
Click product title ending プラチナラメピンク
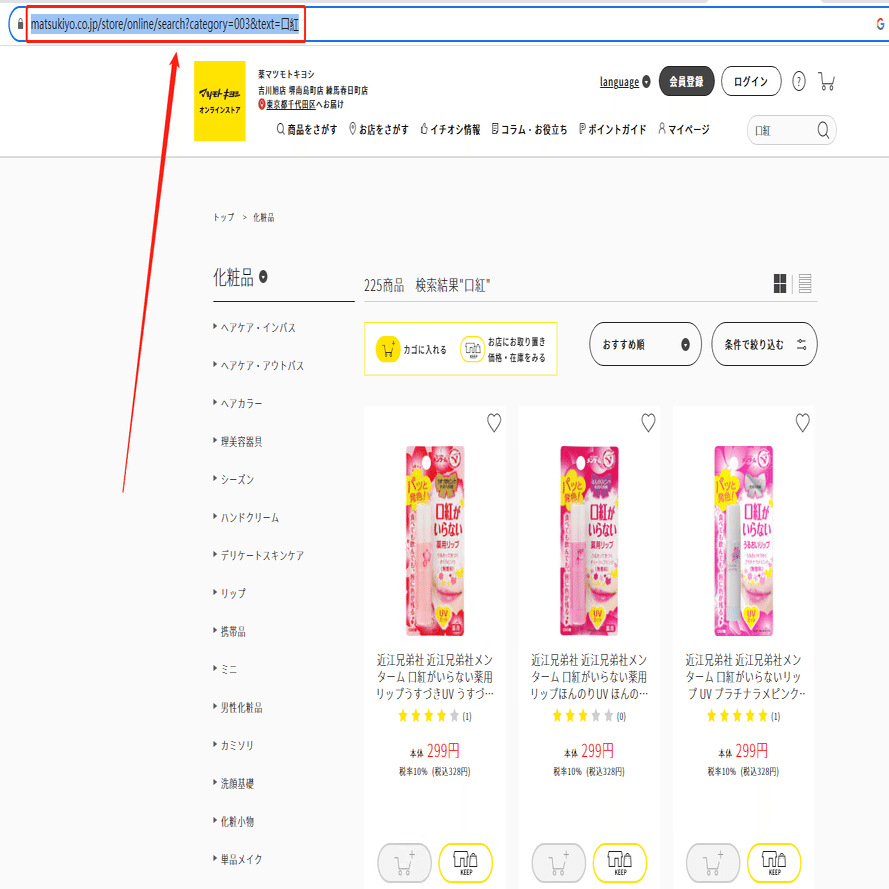[x=743, y=677]
